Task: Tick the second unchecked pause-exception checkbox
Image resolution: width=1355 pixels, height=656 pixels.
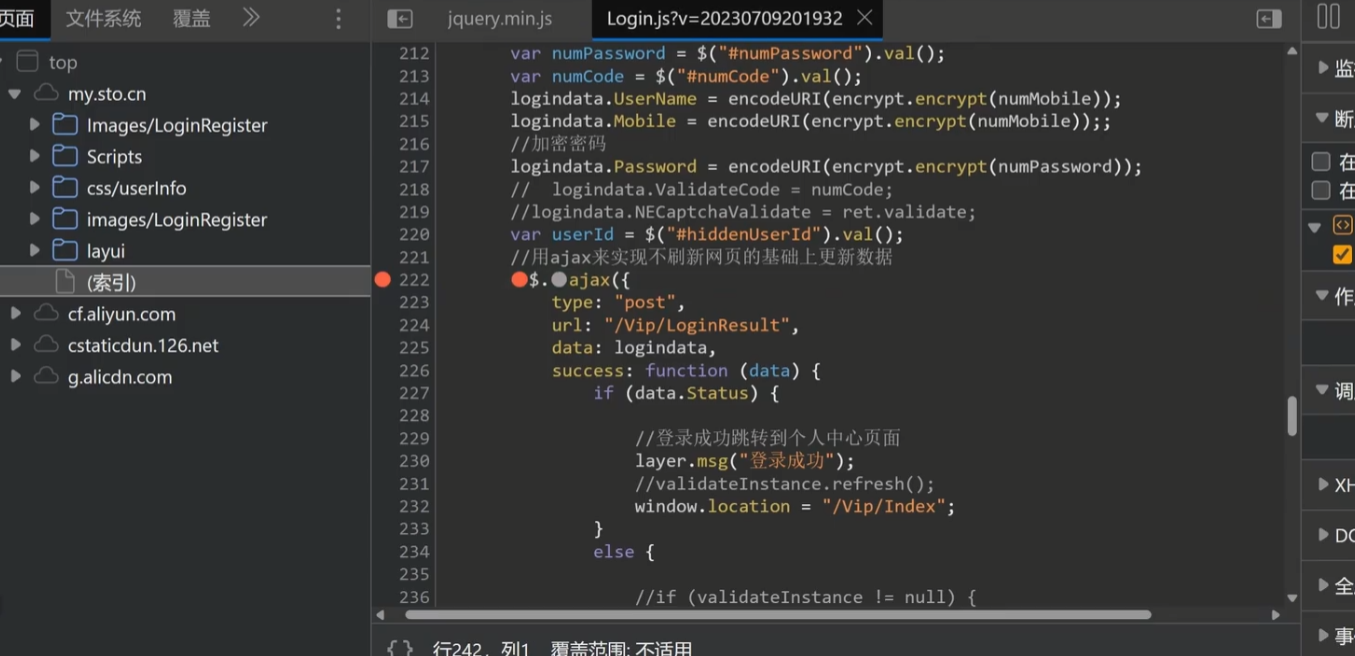Action: (x=1321, y=190)
